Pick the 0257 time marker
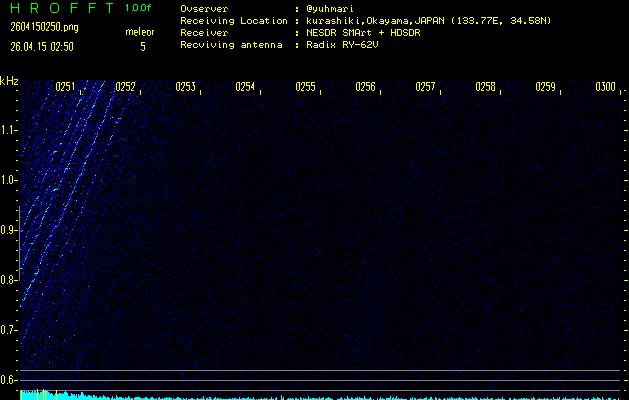The width and height of the screenshot is (629, 400). click(426, 87)
